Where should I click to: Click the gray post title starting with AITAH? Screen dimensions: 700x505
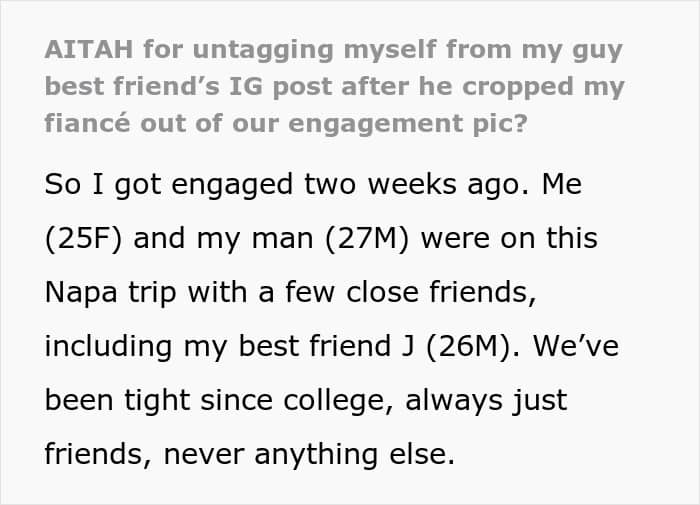tap(334, 86)
